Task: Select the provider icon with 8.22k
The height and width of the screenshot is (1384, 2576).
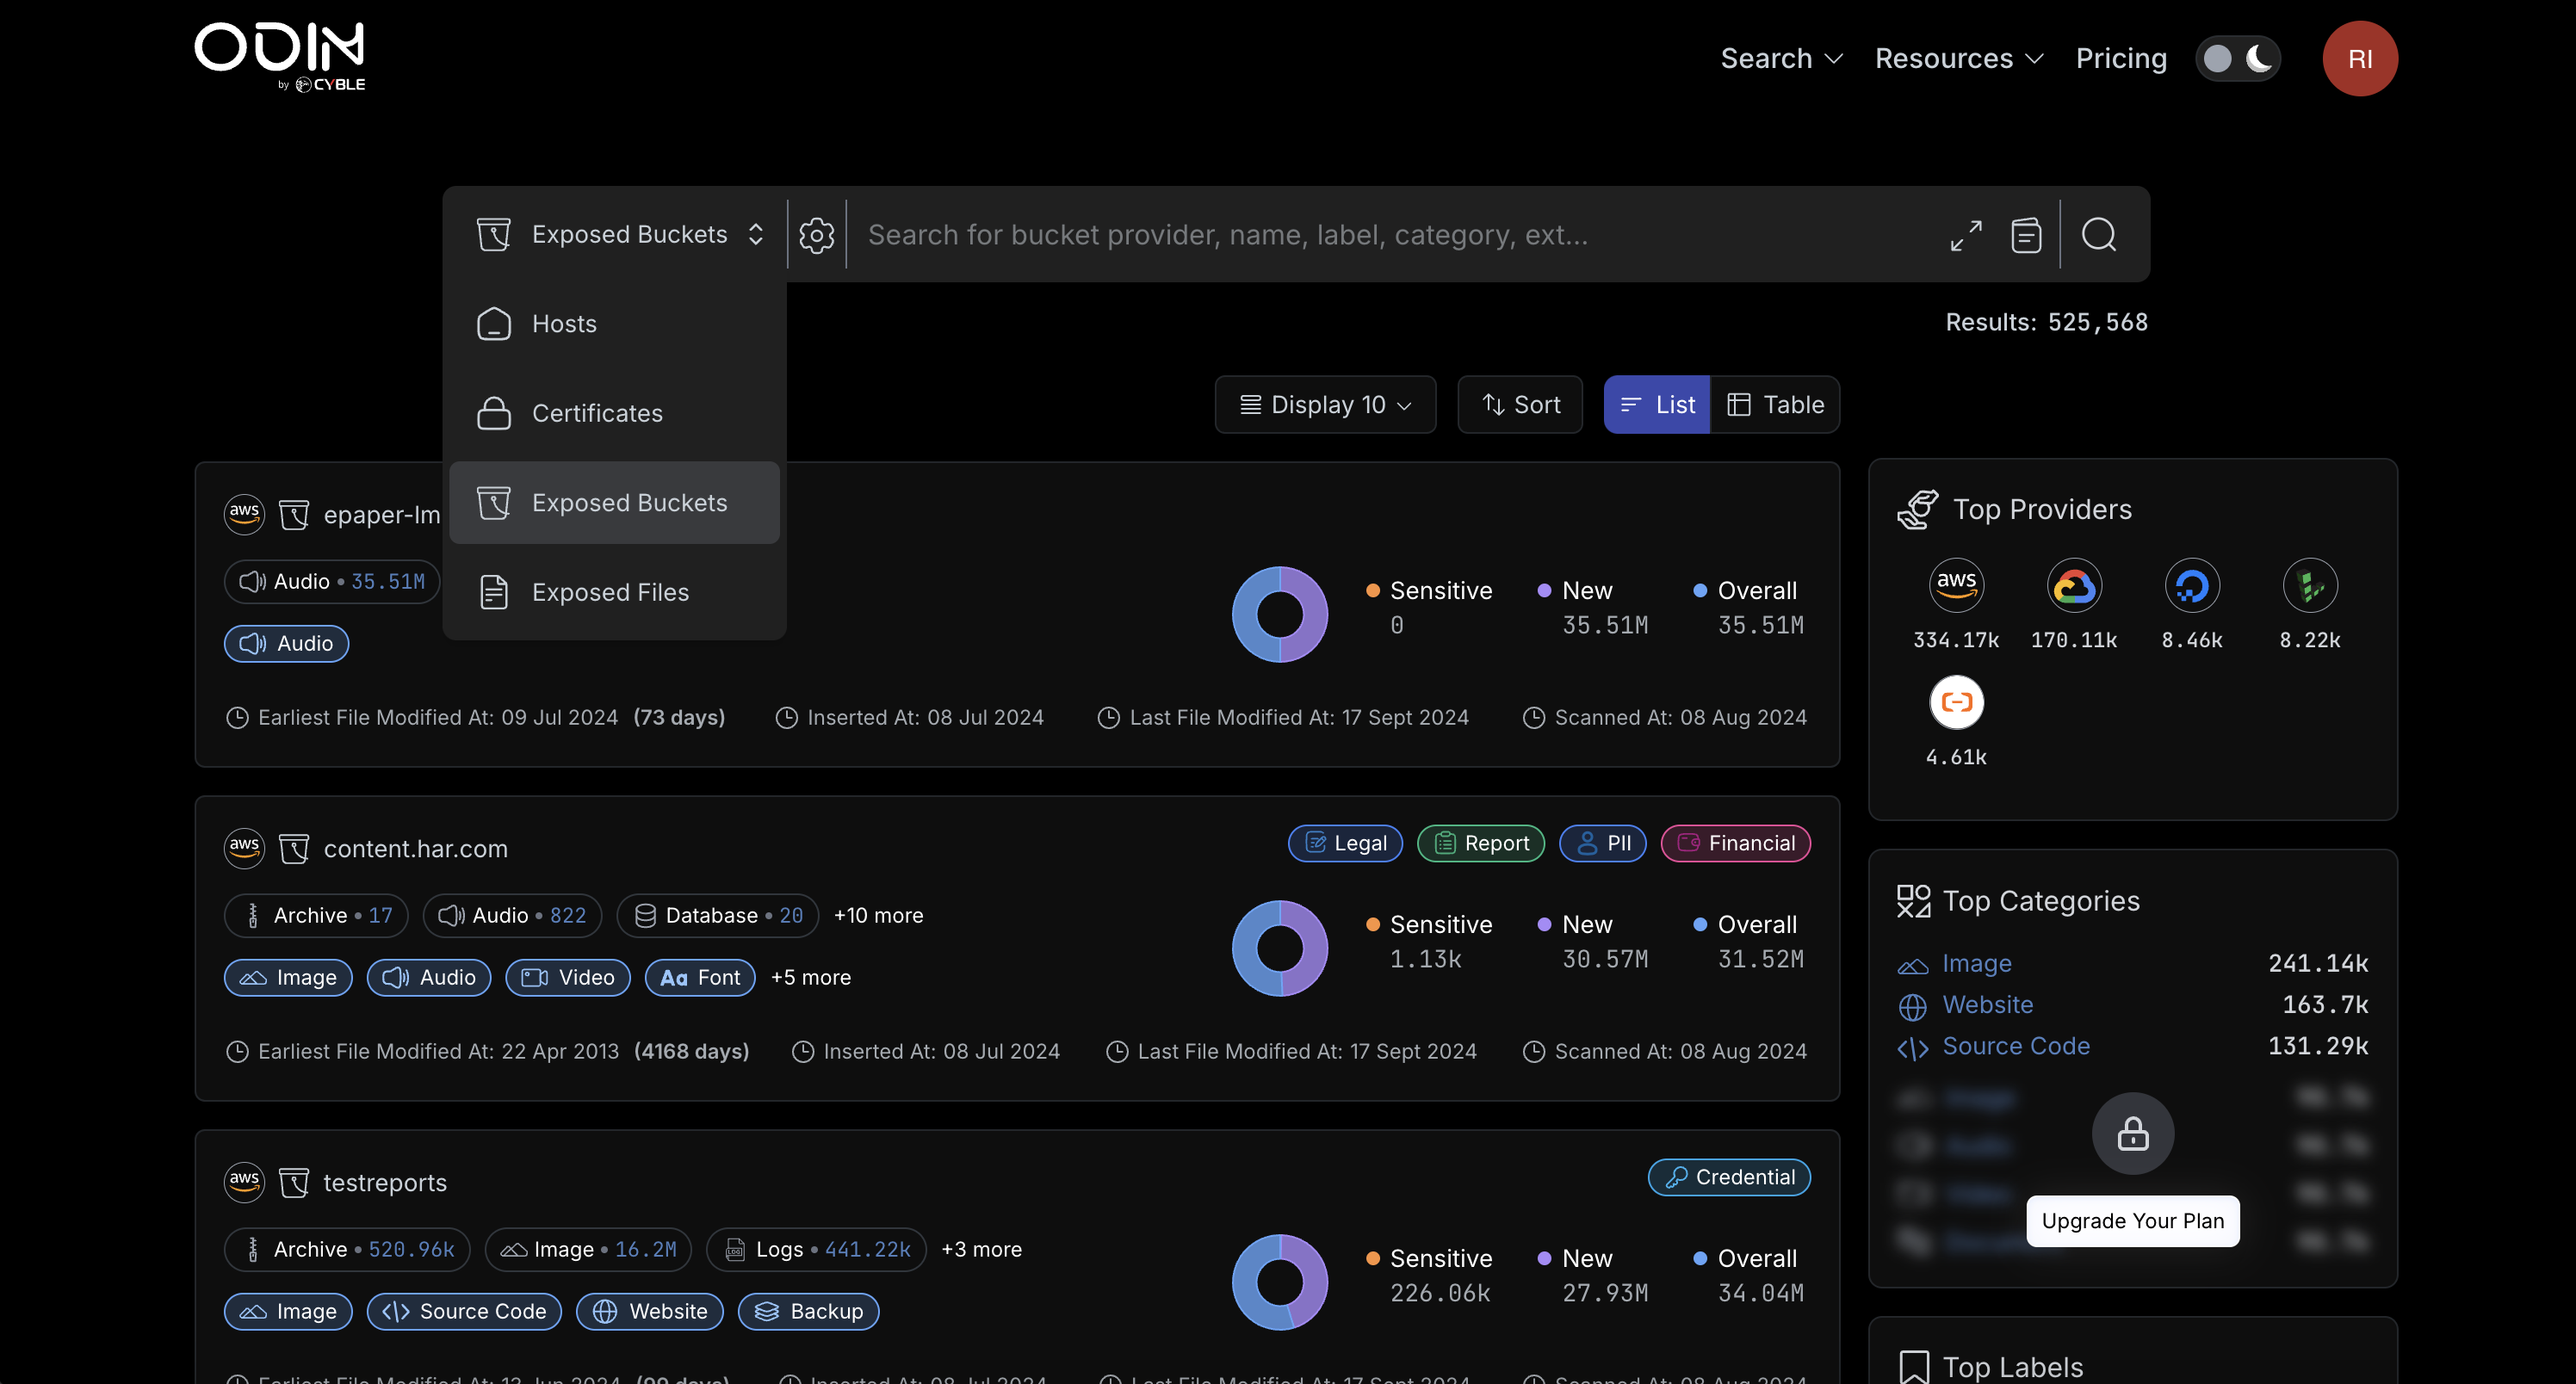Action: point(2310,585)
